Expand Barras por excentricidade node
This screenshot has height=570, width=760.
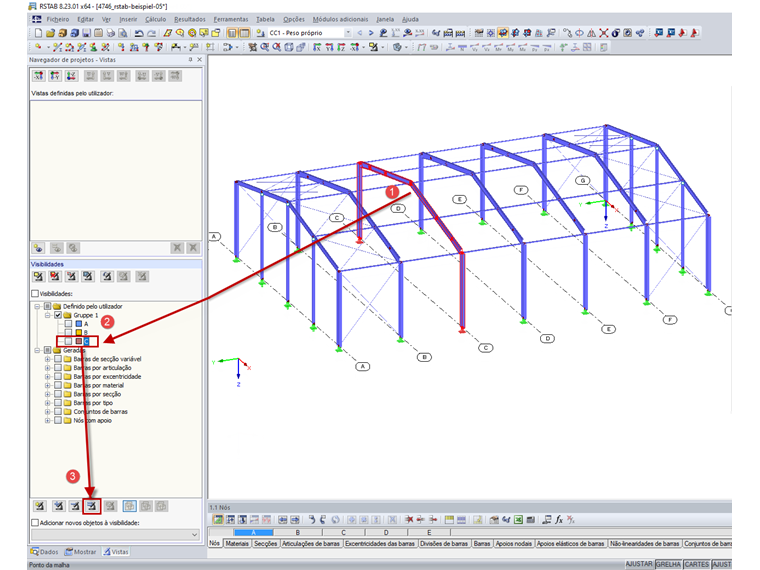48,377
